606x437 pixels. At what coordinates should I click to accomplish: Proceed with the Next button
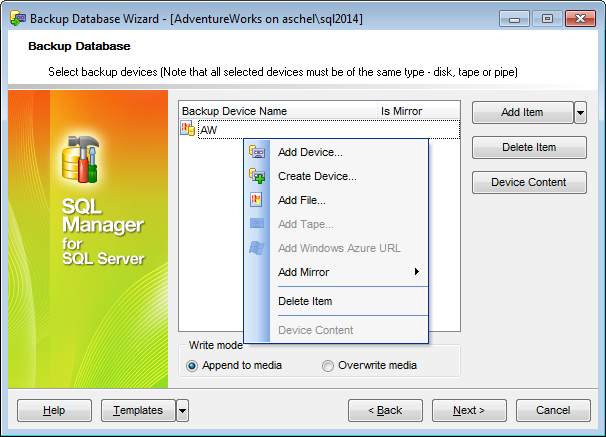(469, 410)
